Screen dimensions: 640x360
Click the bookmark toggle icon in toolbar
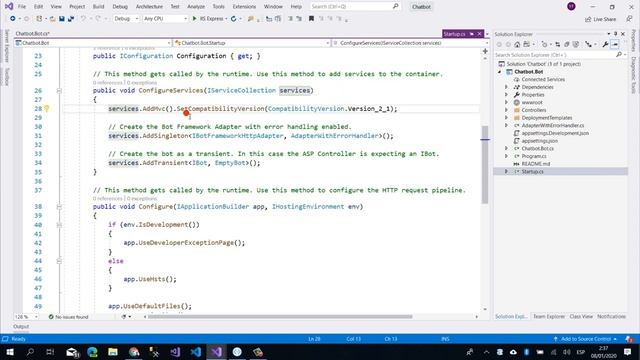311,19
